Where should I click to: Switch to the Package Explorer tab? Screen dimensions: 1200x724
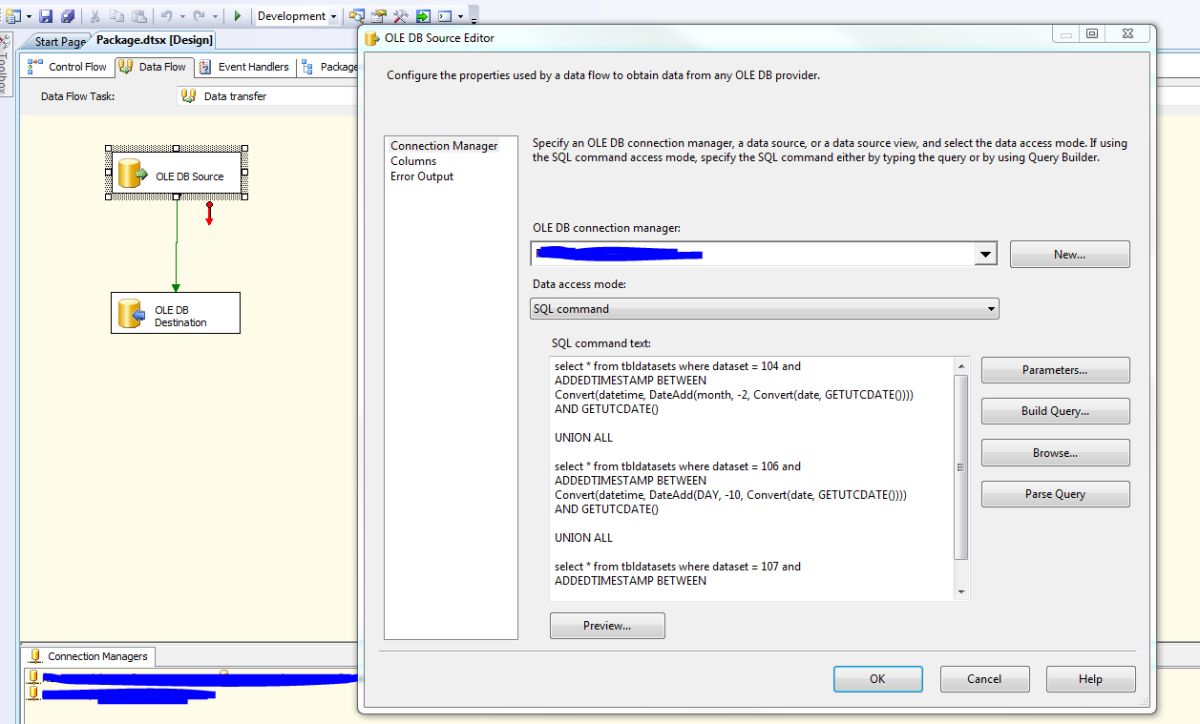tap(329, 67)
